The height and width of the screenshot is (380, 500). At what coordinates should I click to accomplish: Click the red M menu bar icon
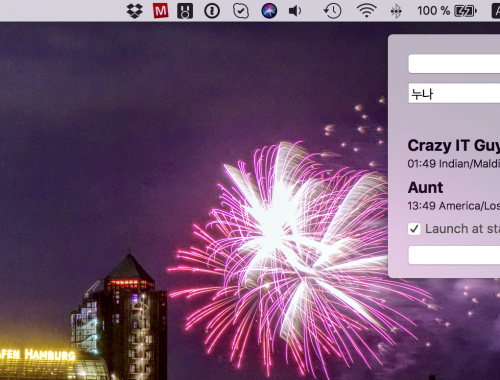(160, 11)
